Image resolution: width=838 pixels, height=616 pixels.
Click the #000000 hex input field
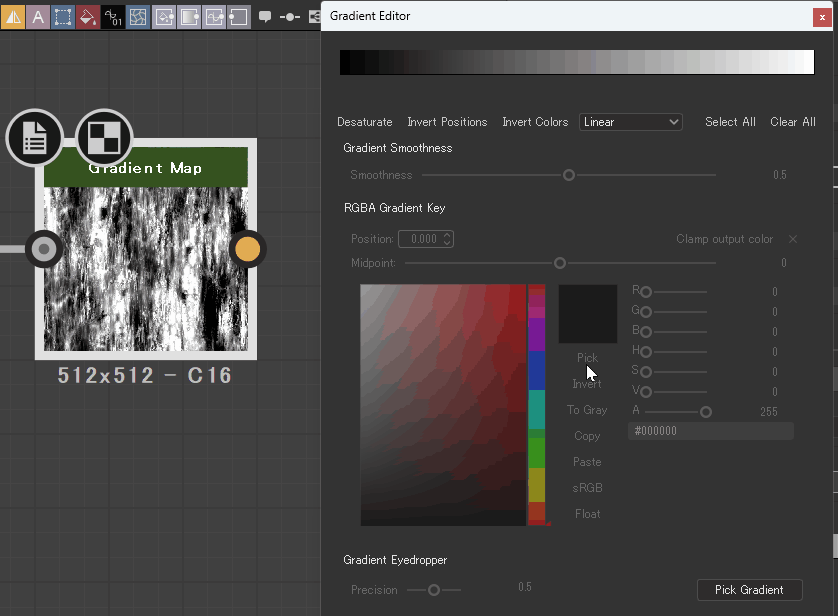(x=710, y=430)
